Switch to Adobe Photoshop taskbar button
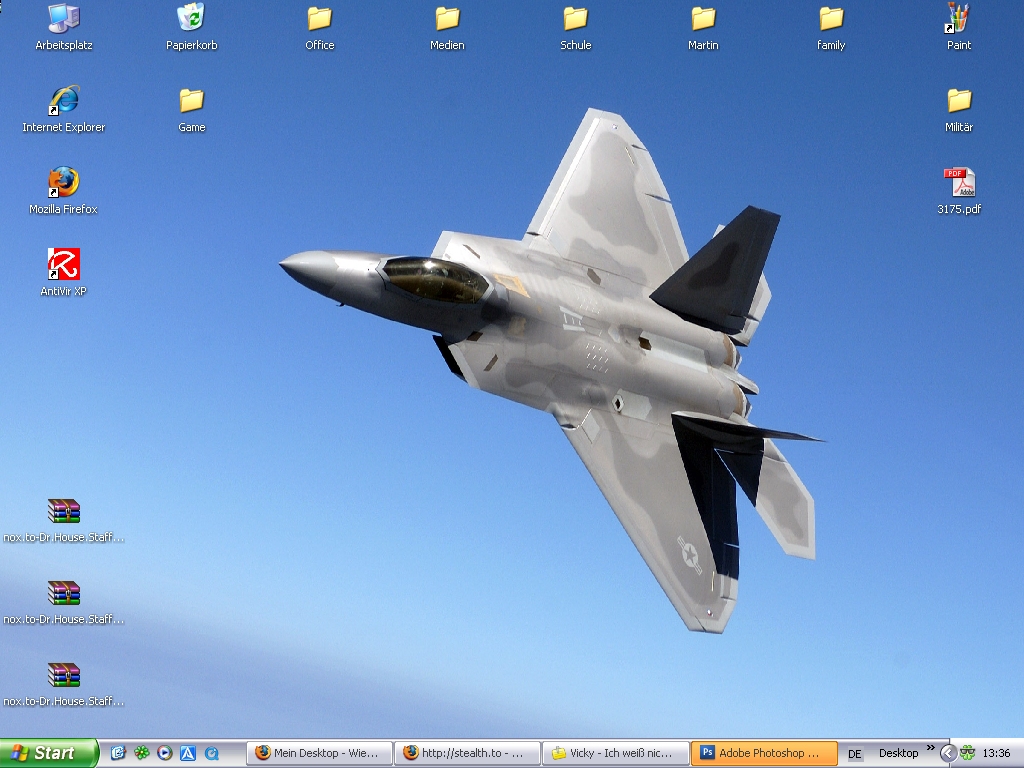1024x768 pixels. coord(764,753)
